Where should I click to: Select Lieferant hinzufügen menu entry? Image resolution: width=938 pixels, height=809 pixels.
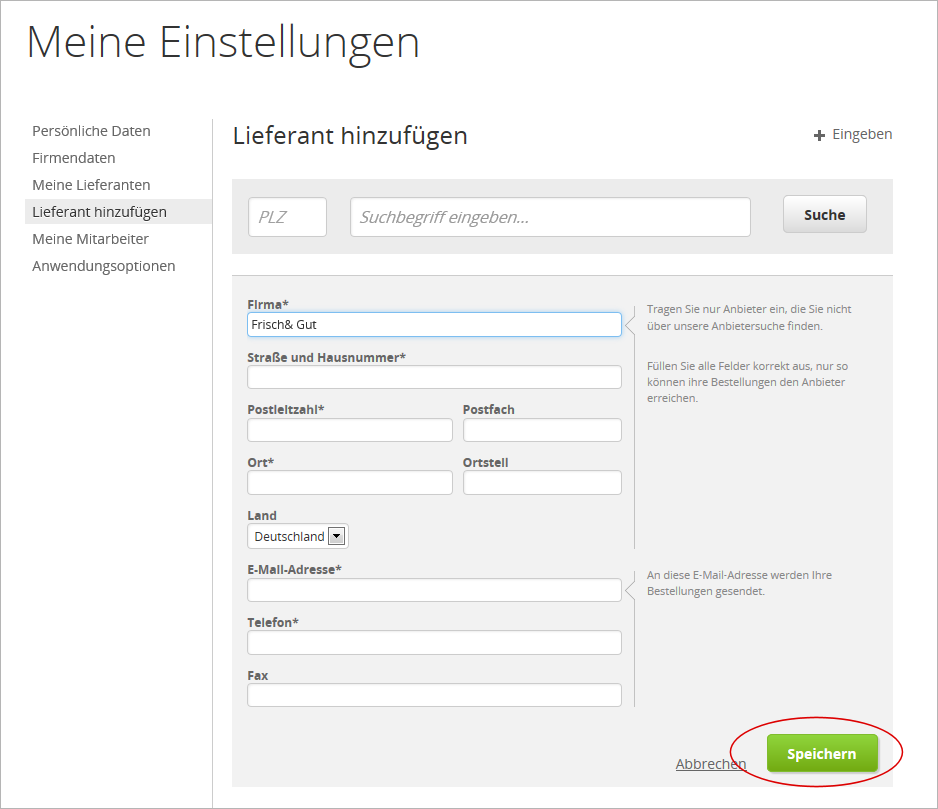99,212
